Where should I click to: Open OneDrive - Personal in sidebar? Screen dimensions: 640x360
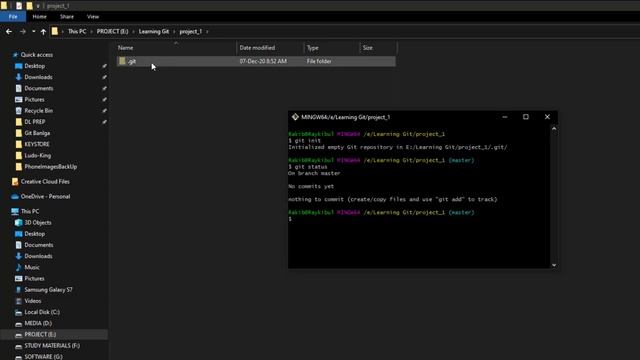pos(45,196)
